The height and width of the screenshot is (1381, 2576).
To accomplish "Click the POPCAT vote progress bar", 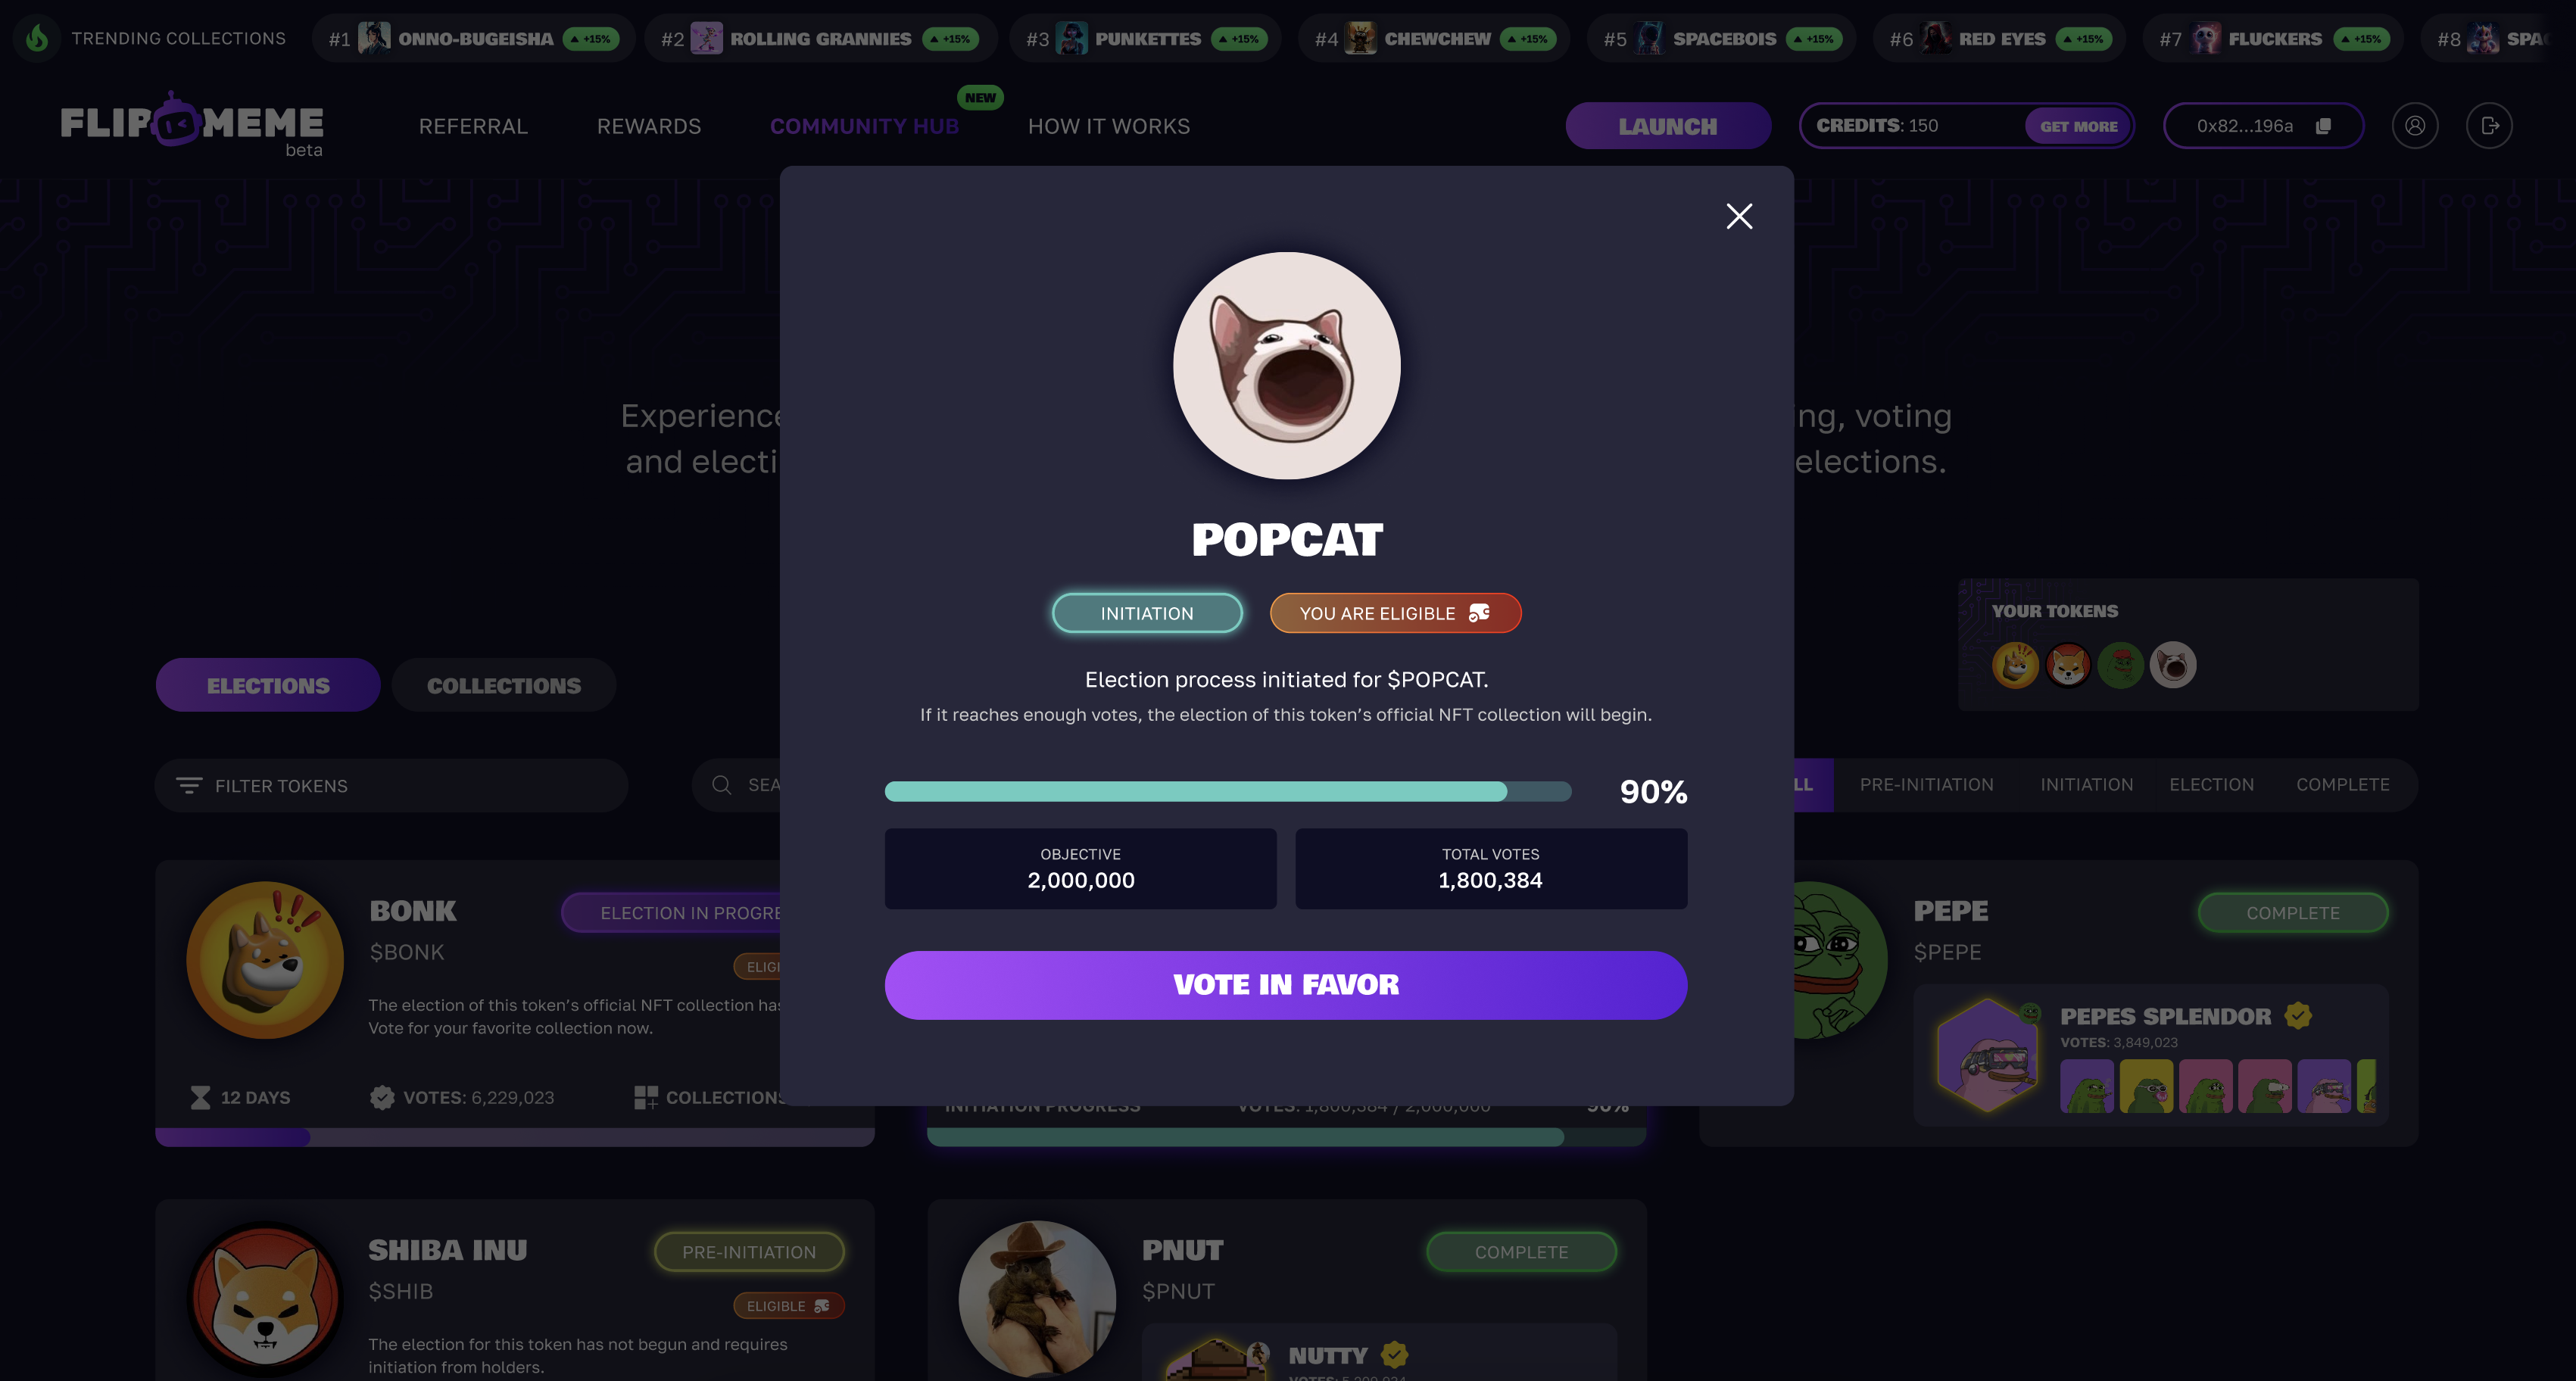I will point(1227,792).
